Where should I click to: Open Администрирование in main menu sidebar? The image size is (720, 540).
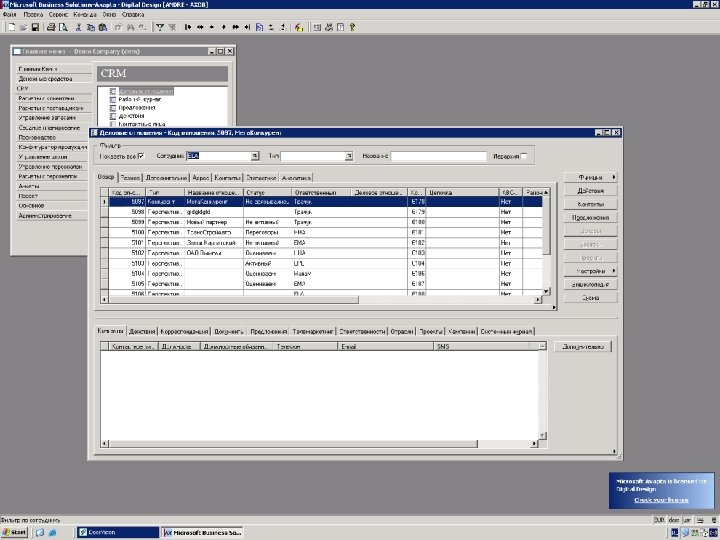coord(51,216)
